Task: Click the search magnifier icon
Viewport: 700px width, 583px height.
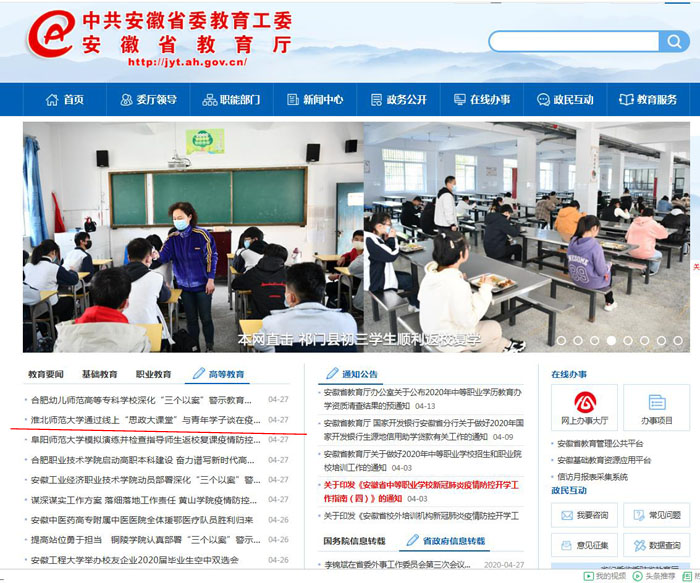Action: [673, 41]
